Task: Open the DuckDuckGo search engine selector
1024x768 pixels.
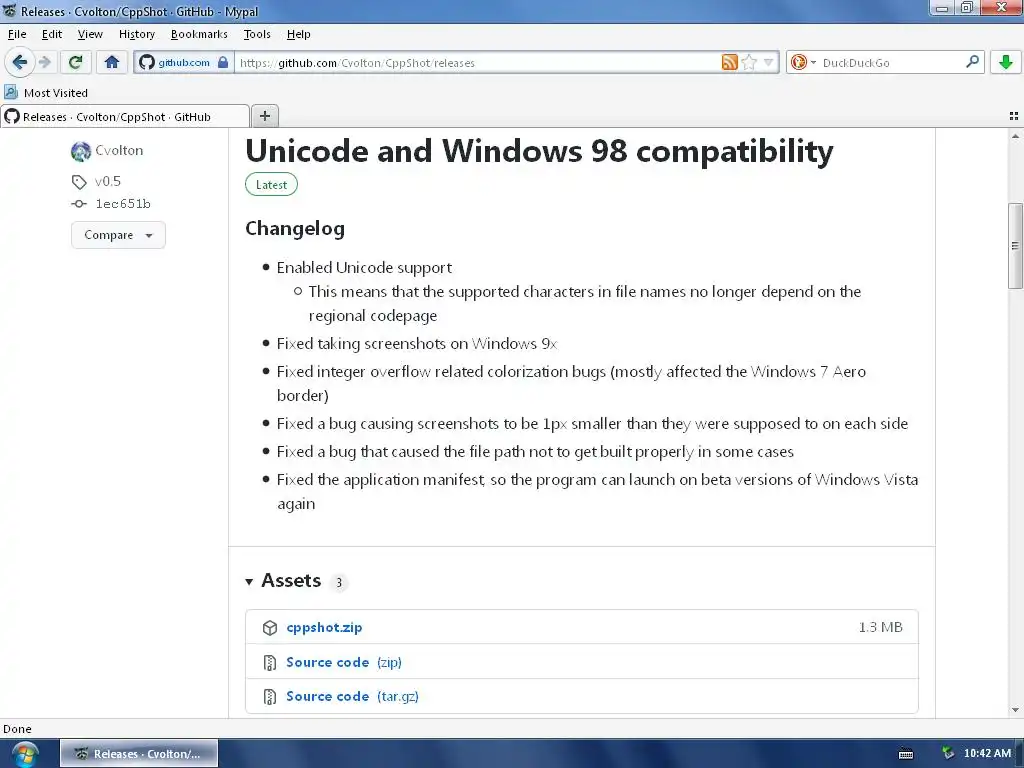Action: (x=803, y=62)
